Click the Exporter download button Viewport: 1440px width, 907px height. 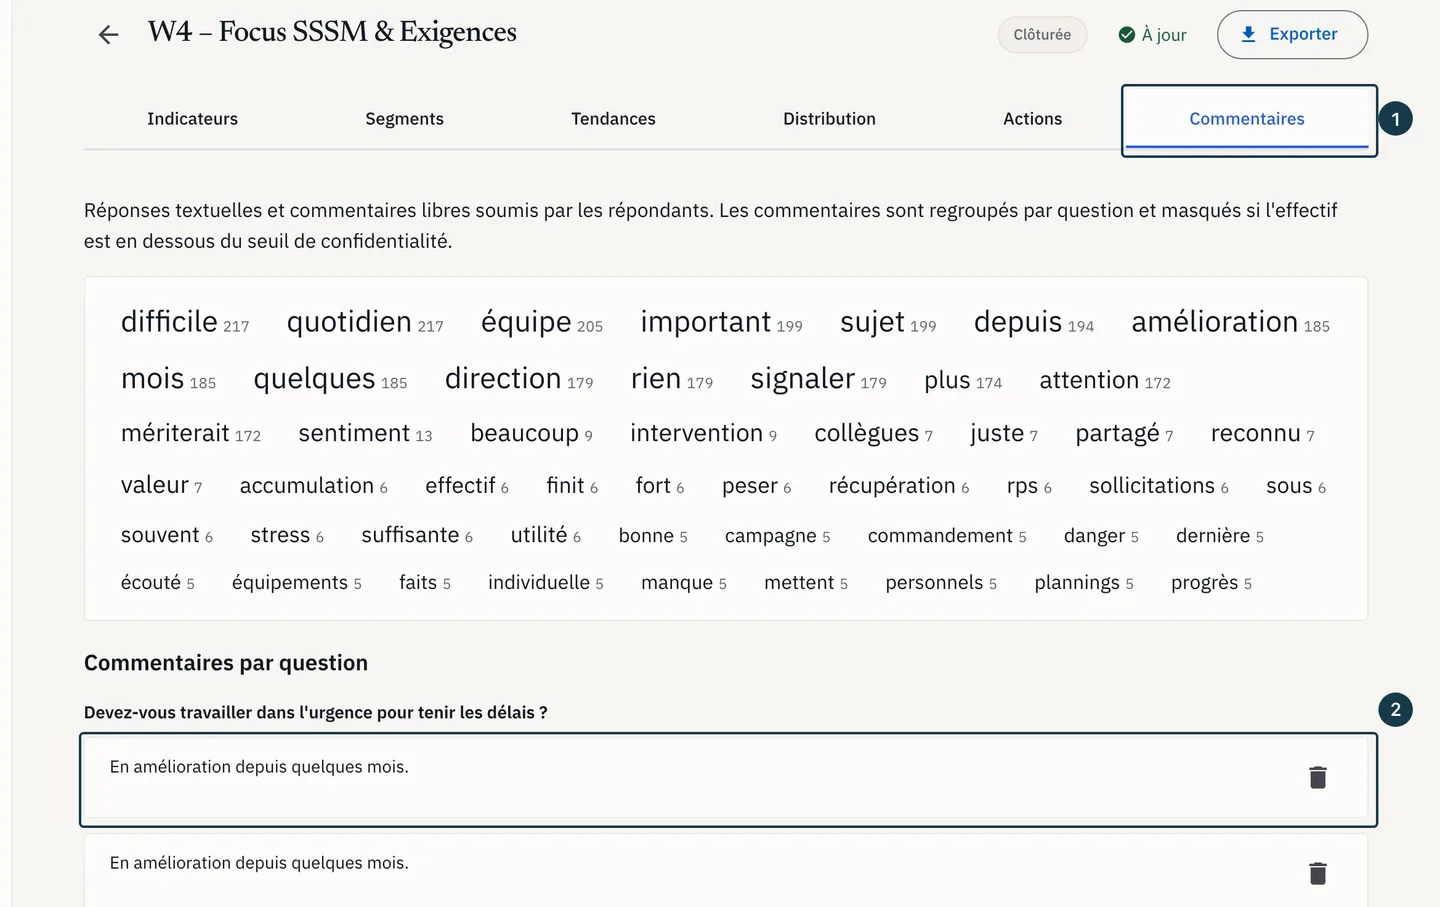tap(1292, 34)
